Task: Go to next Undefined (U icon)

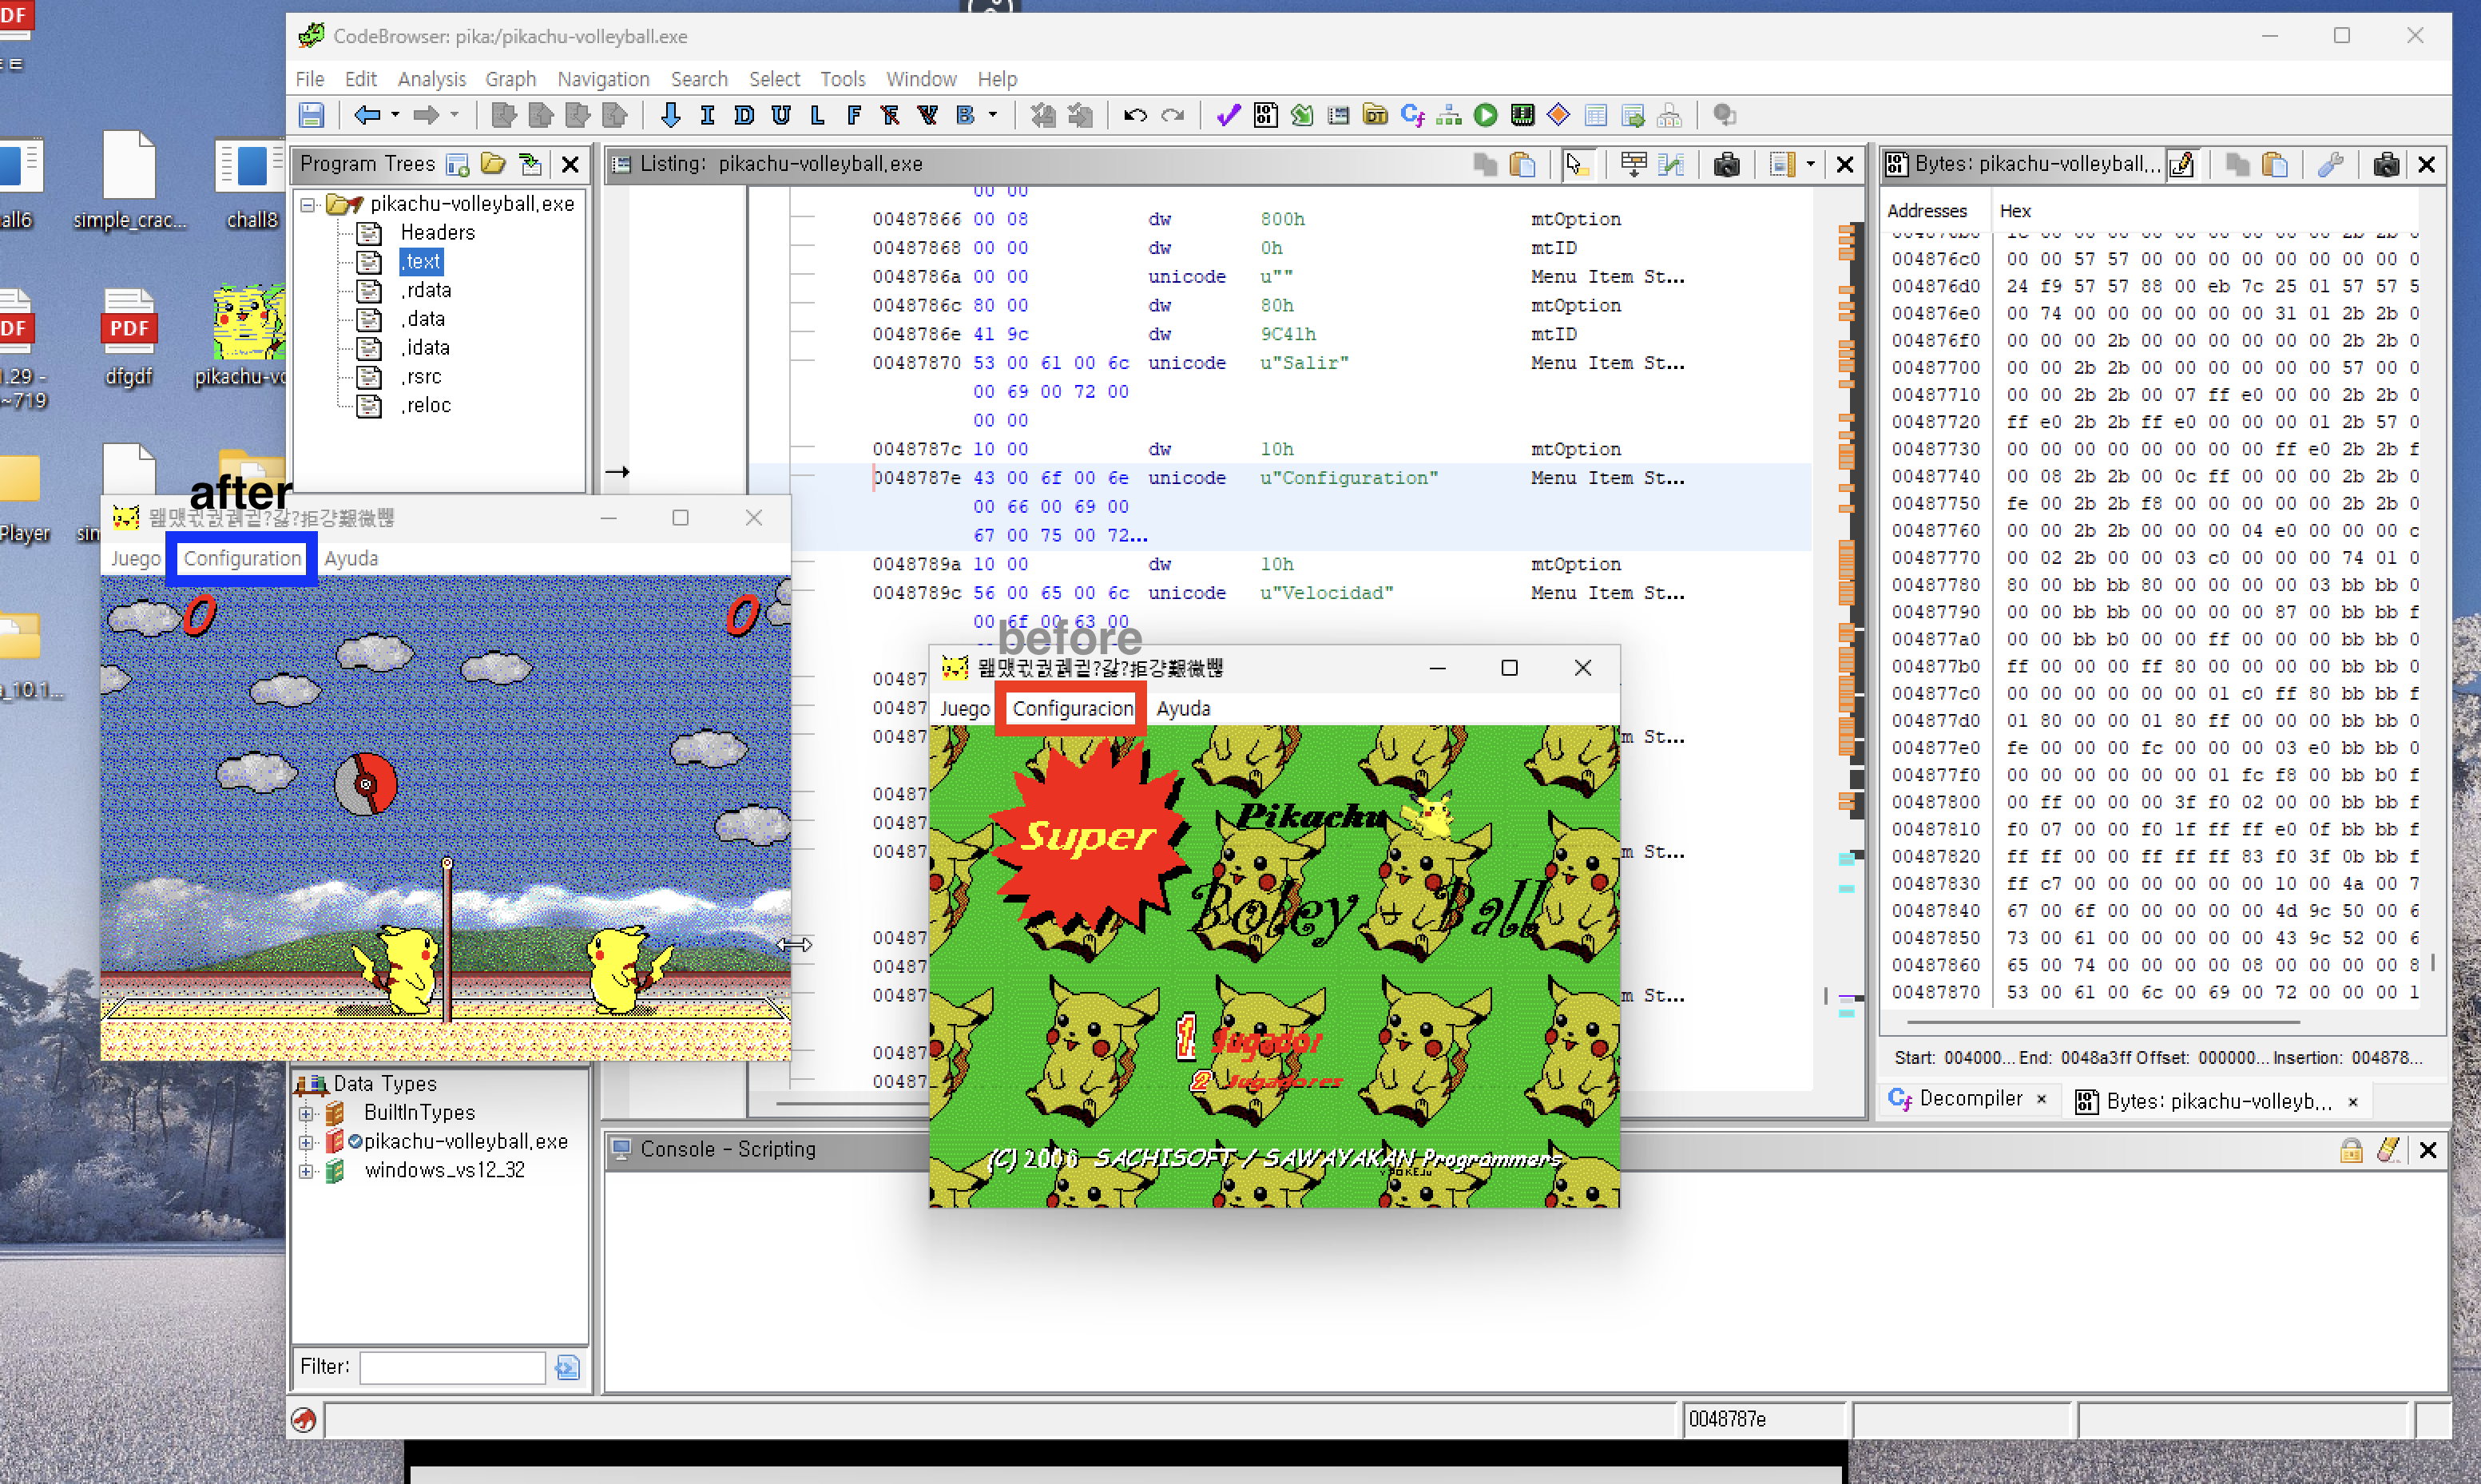Action: [x=781, y=116]
